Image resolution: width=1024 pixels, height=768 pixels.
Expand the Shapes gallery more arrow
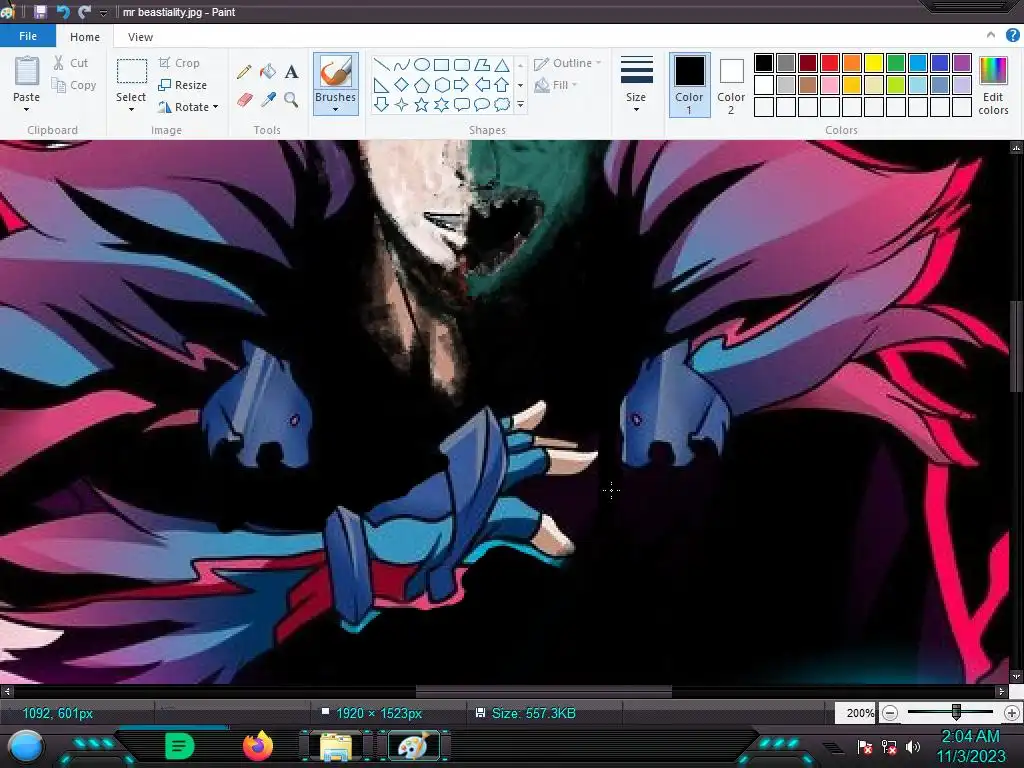tap(520, 104)
